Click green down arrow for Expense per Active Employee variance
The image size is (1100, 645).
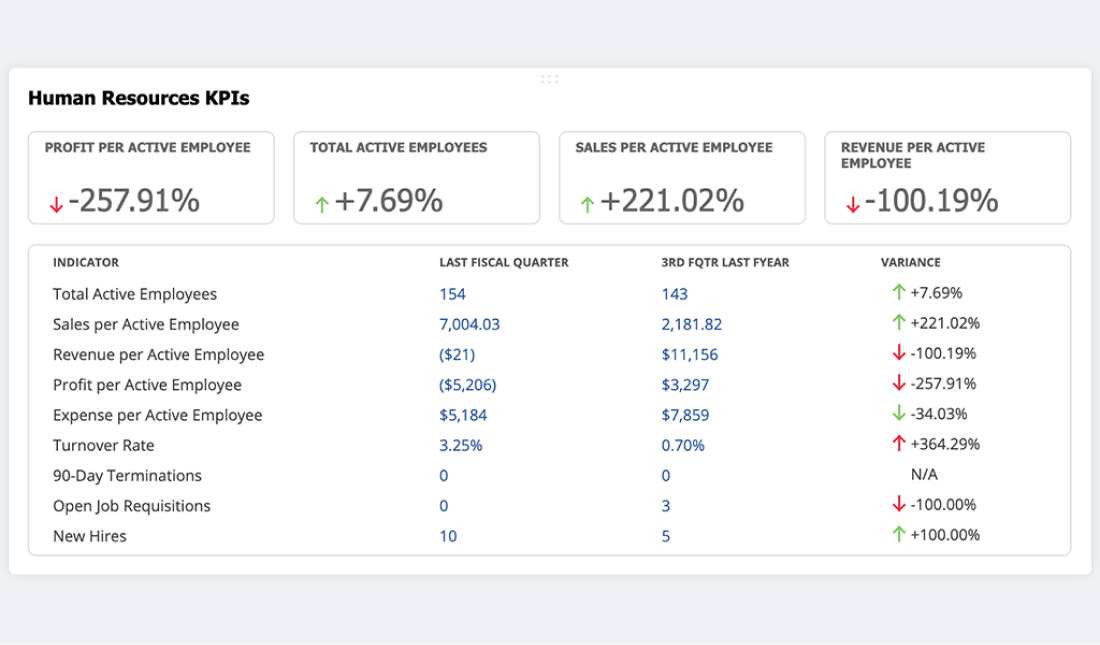tap(898, 414)
